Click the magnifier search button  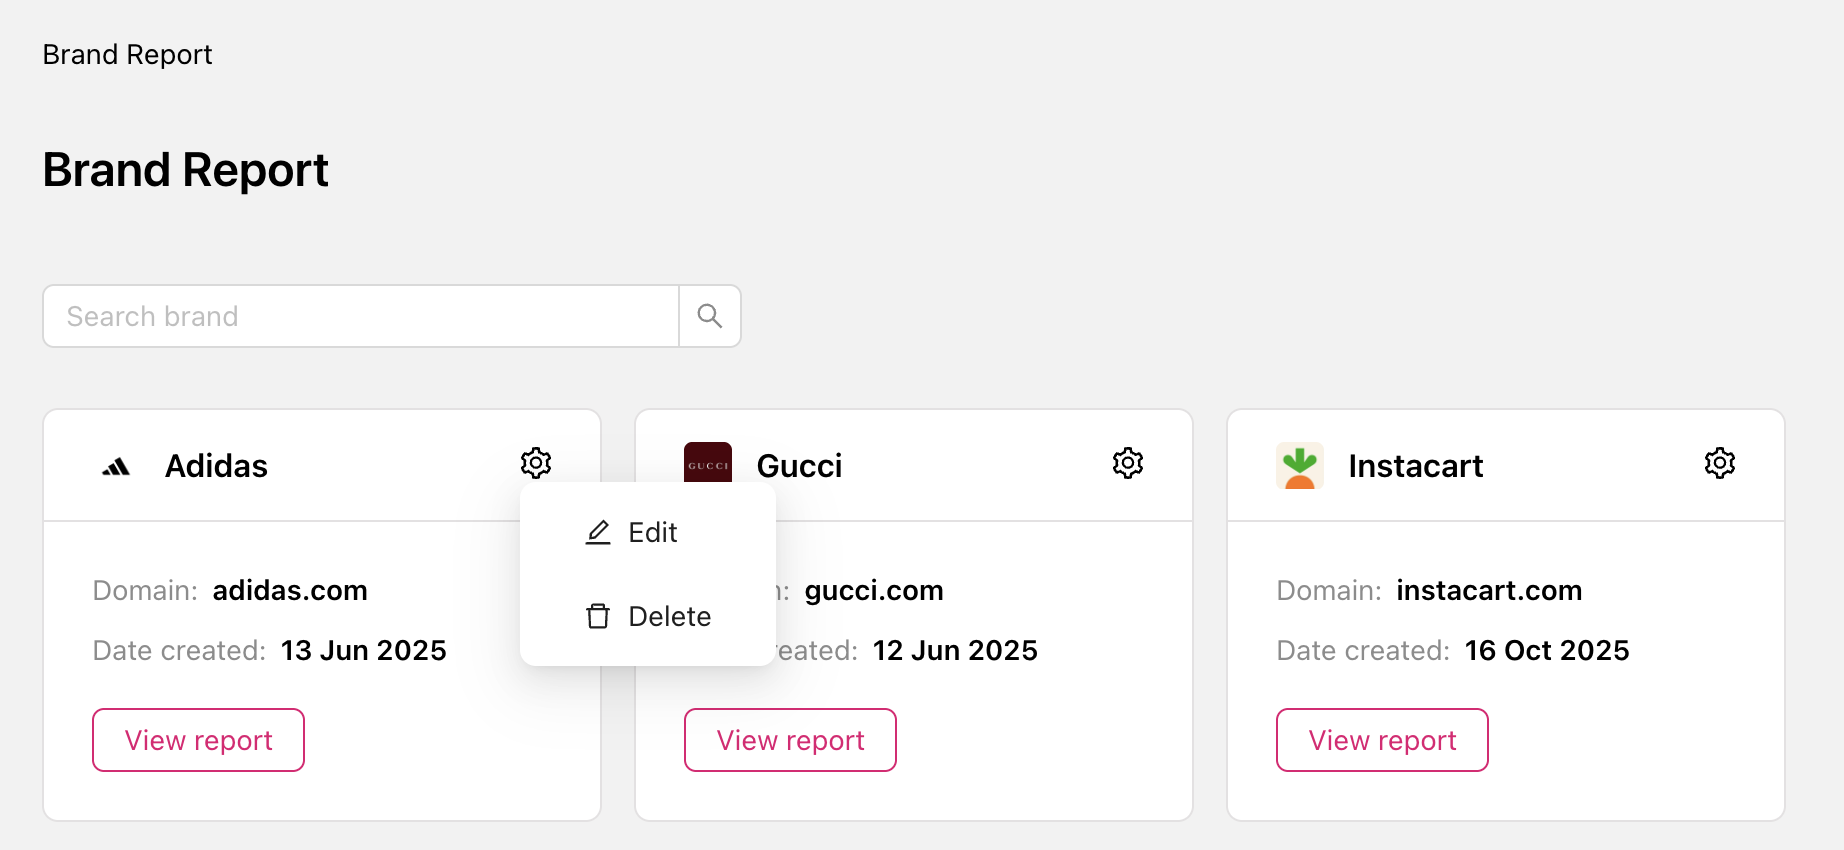(x=710, y=316)
